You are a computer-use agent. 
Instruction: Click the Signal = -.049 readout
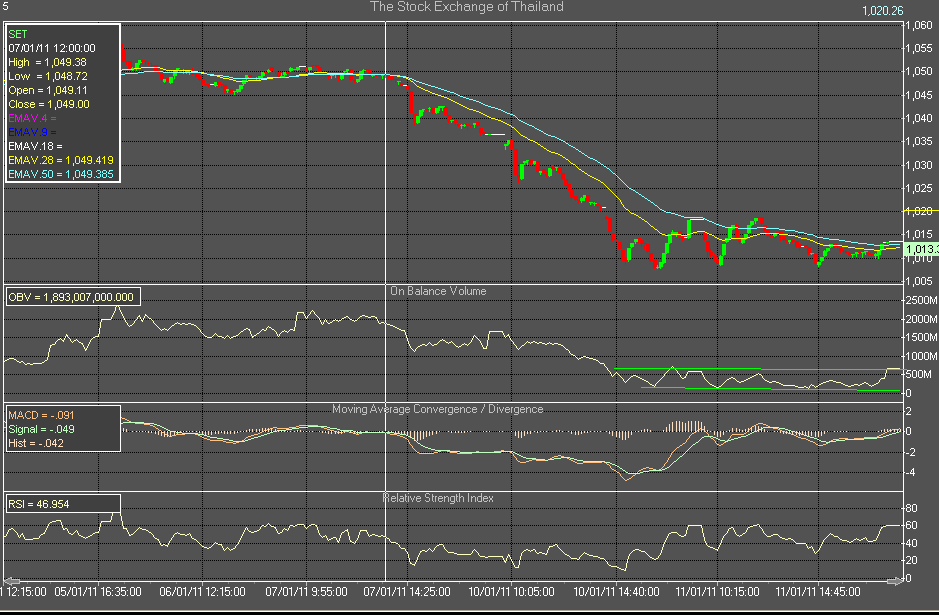(41, 429)
